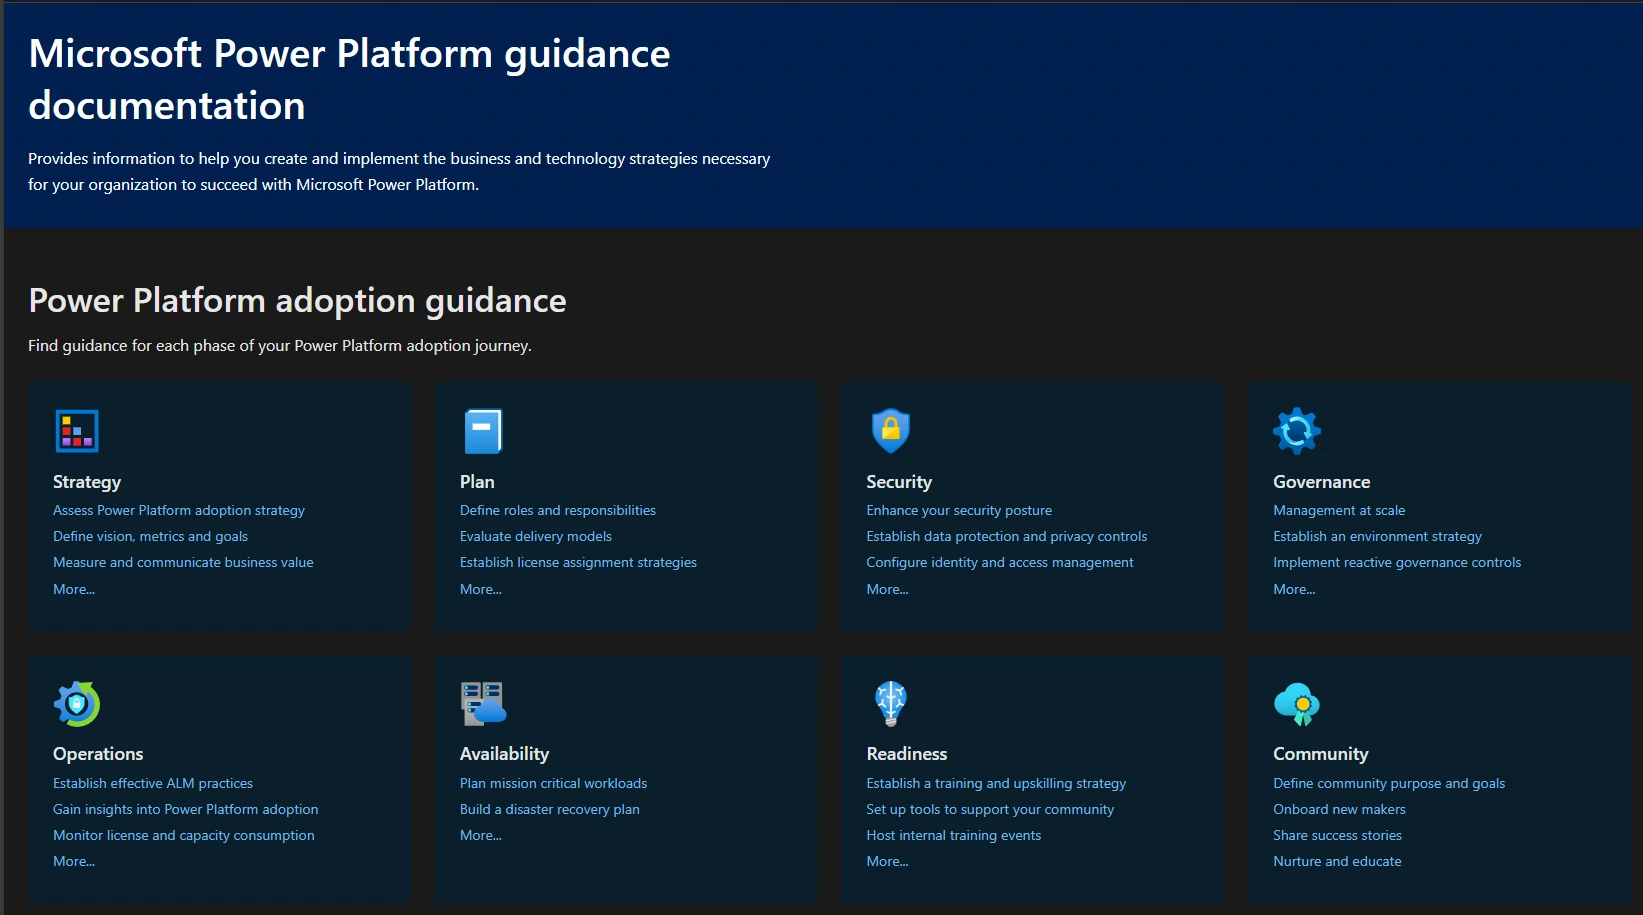Open Establish an environment strategy
Screen dimensions: 1643x915
[x=1377, y=536]
